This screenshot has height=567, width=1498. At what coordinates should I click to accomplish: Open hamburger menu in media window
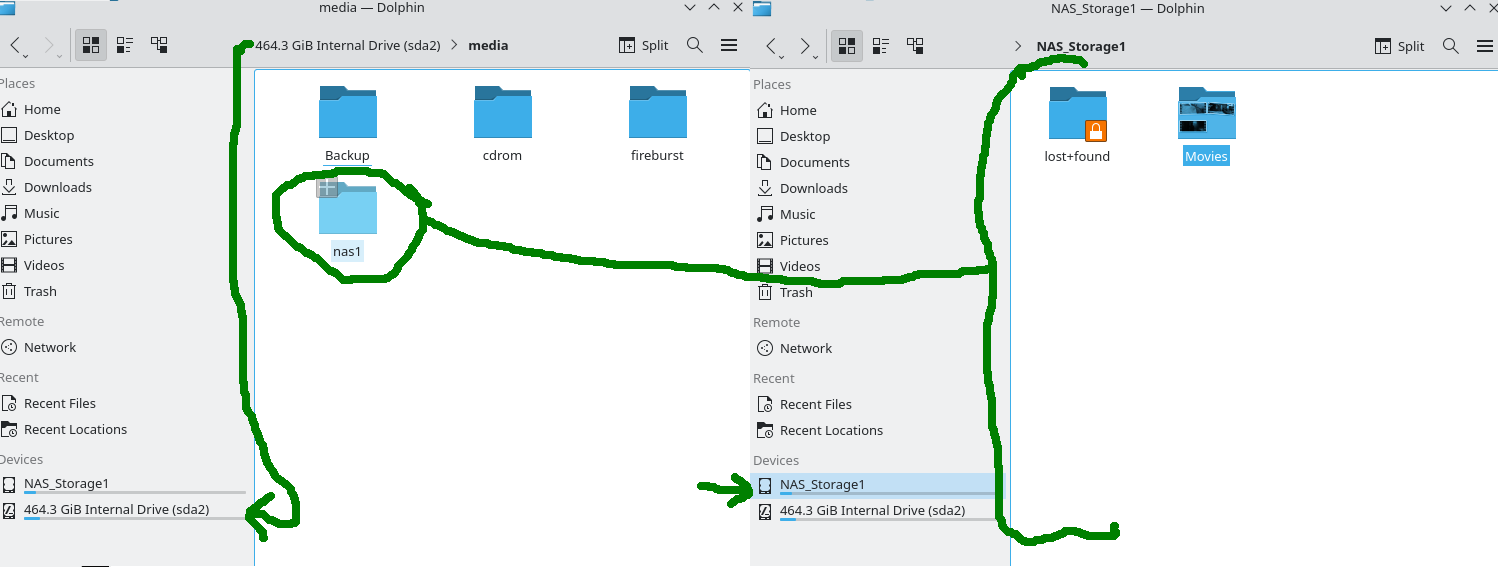tap(729, 45)
